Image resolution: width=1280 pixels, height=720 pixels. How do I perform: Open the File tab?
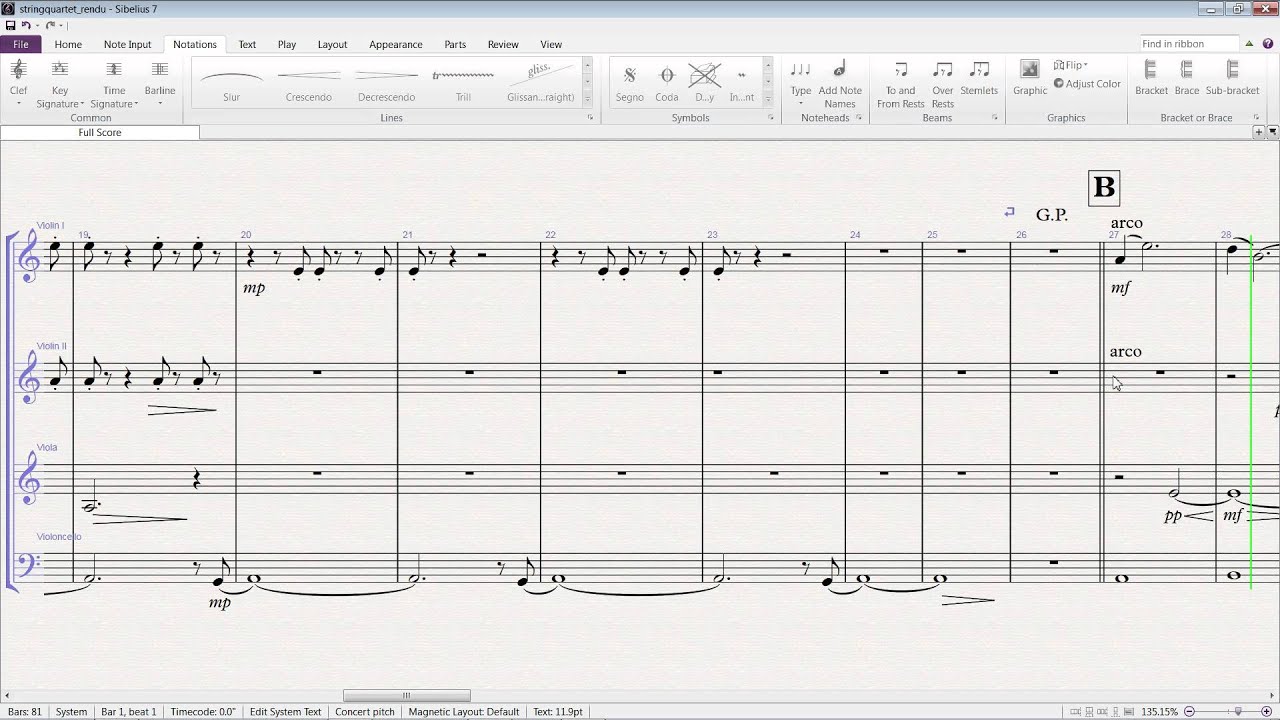coord(21,44)
